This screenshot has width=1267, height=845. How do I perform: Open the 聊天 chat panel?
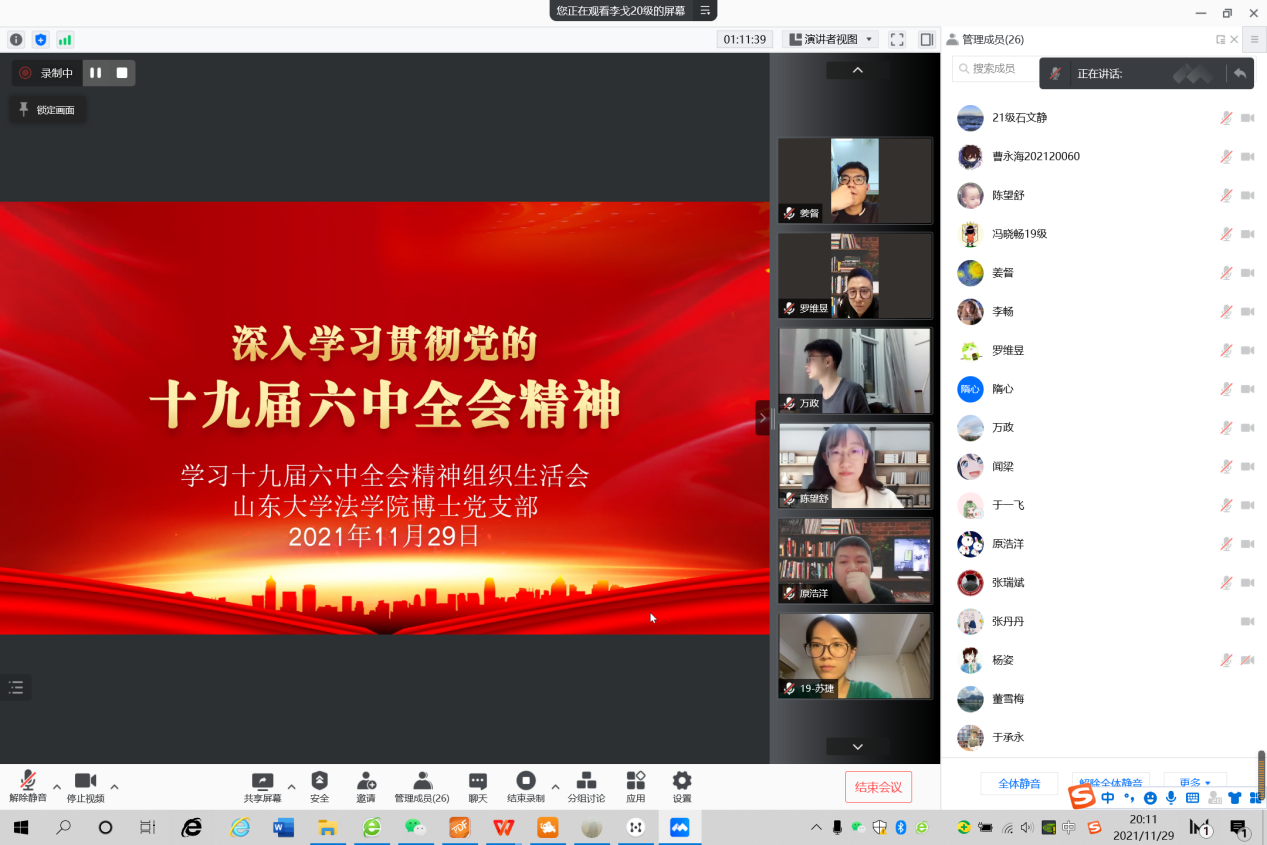[x=478, y=786]
